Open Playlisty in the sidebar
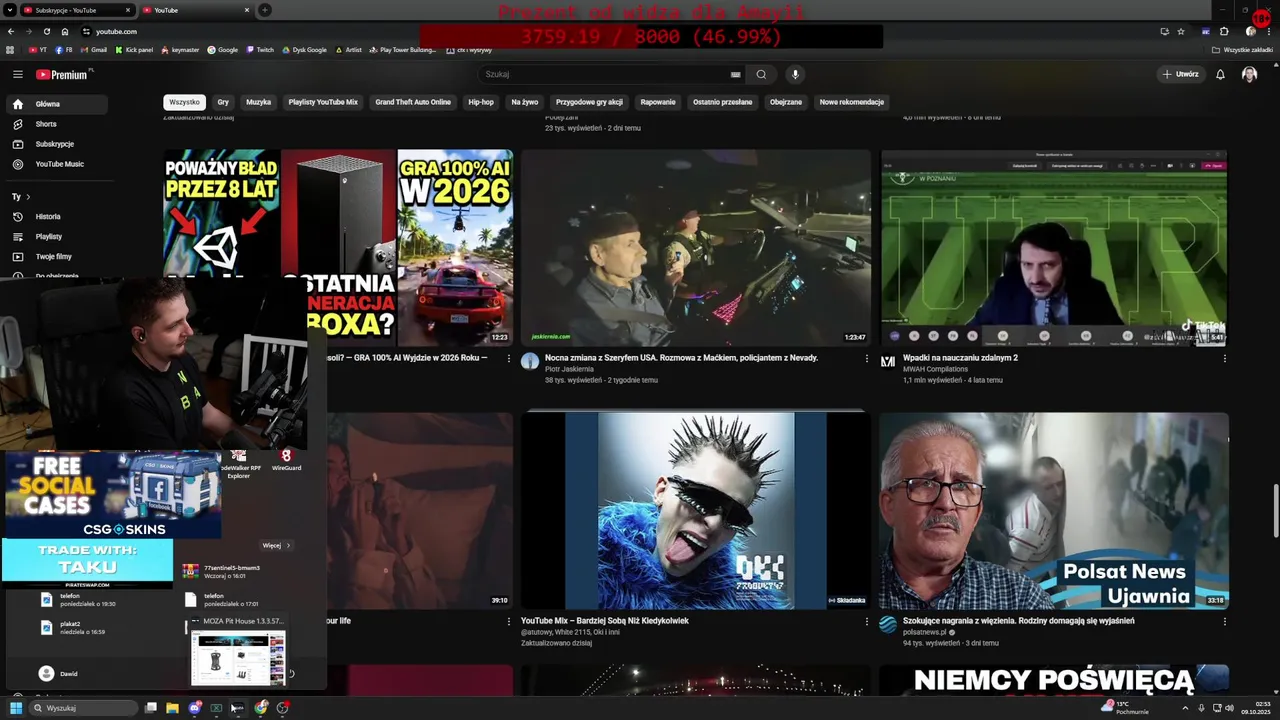 click(x=56, y=236)
